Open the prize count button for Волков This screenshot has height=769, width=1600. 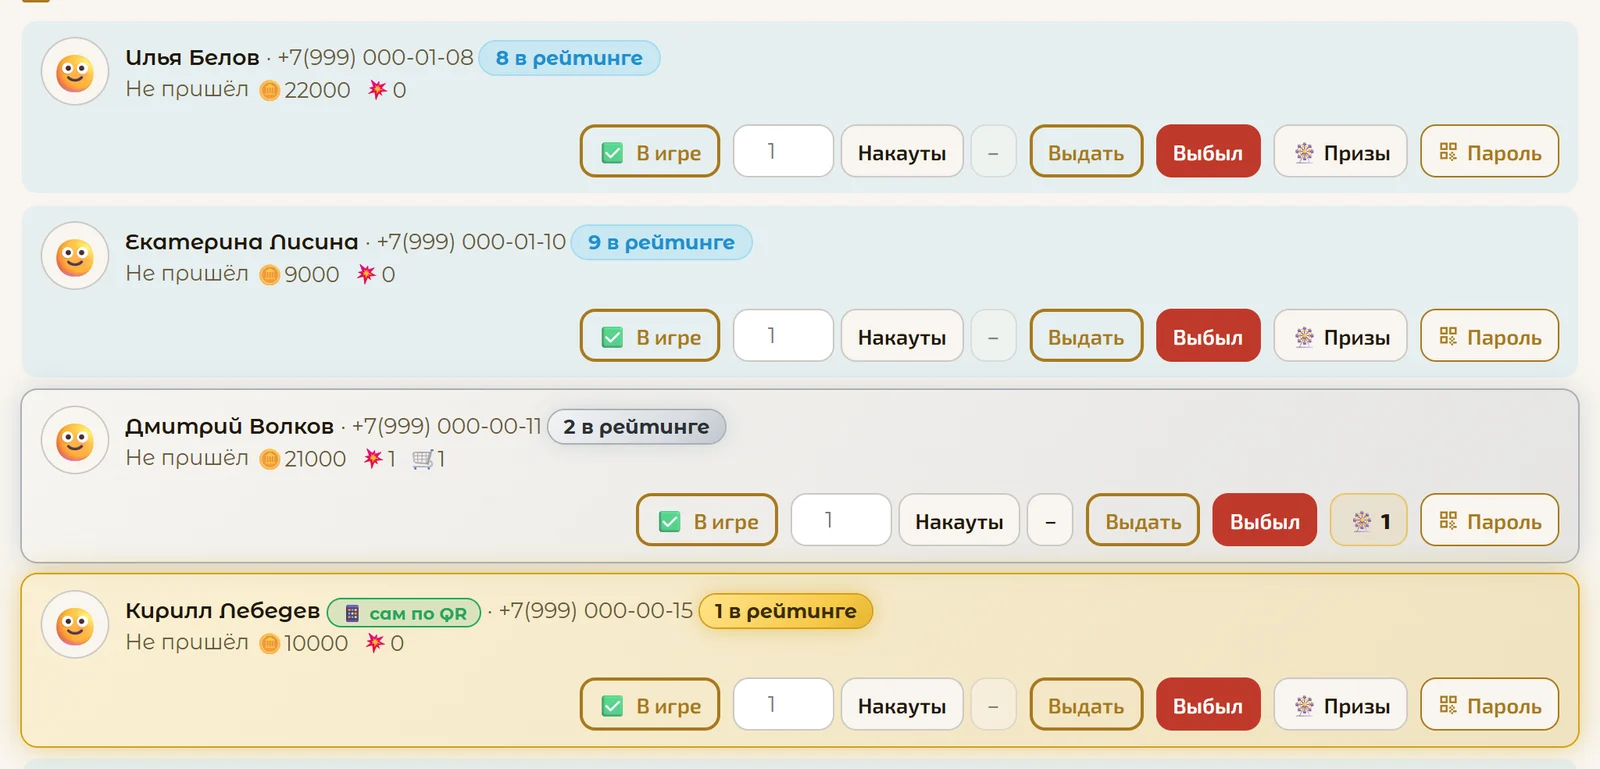1369,520
